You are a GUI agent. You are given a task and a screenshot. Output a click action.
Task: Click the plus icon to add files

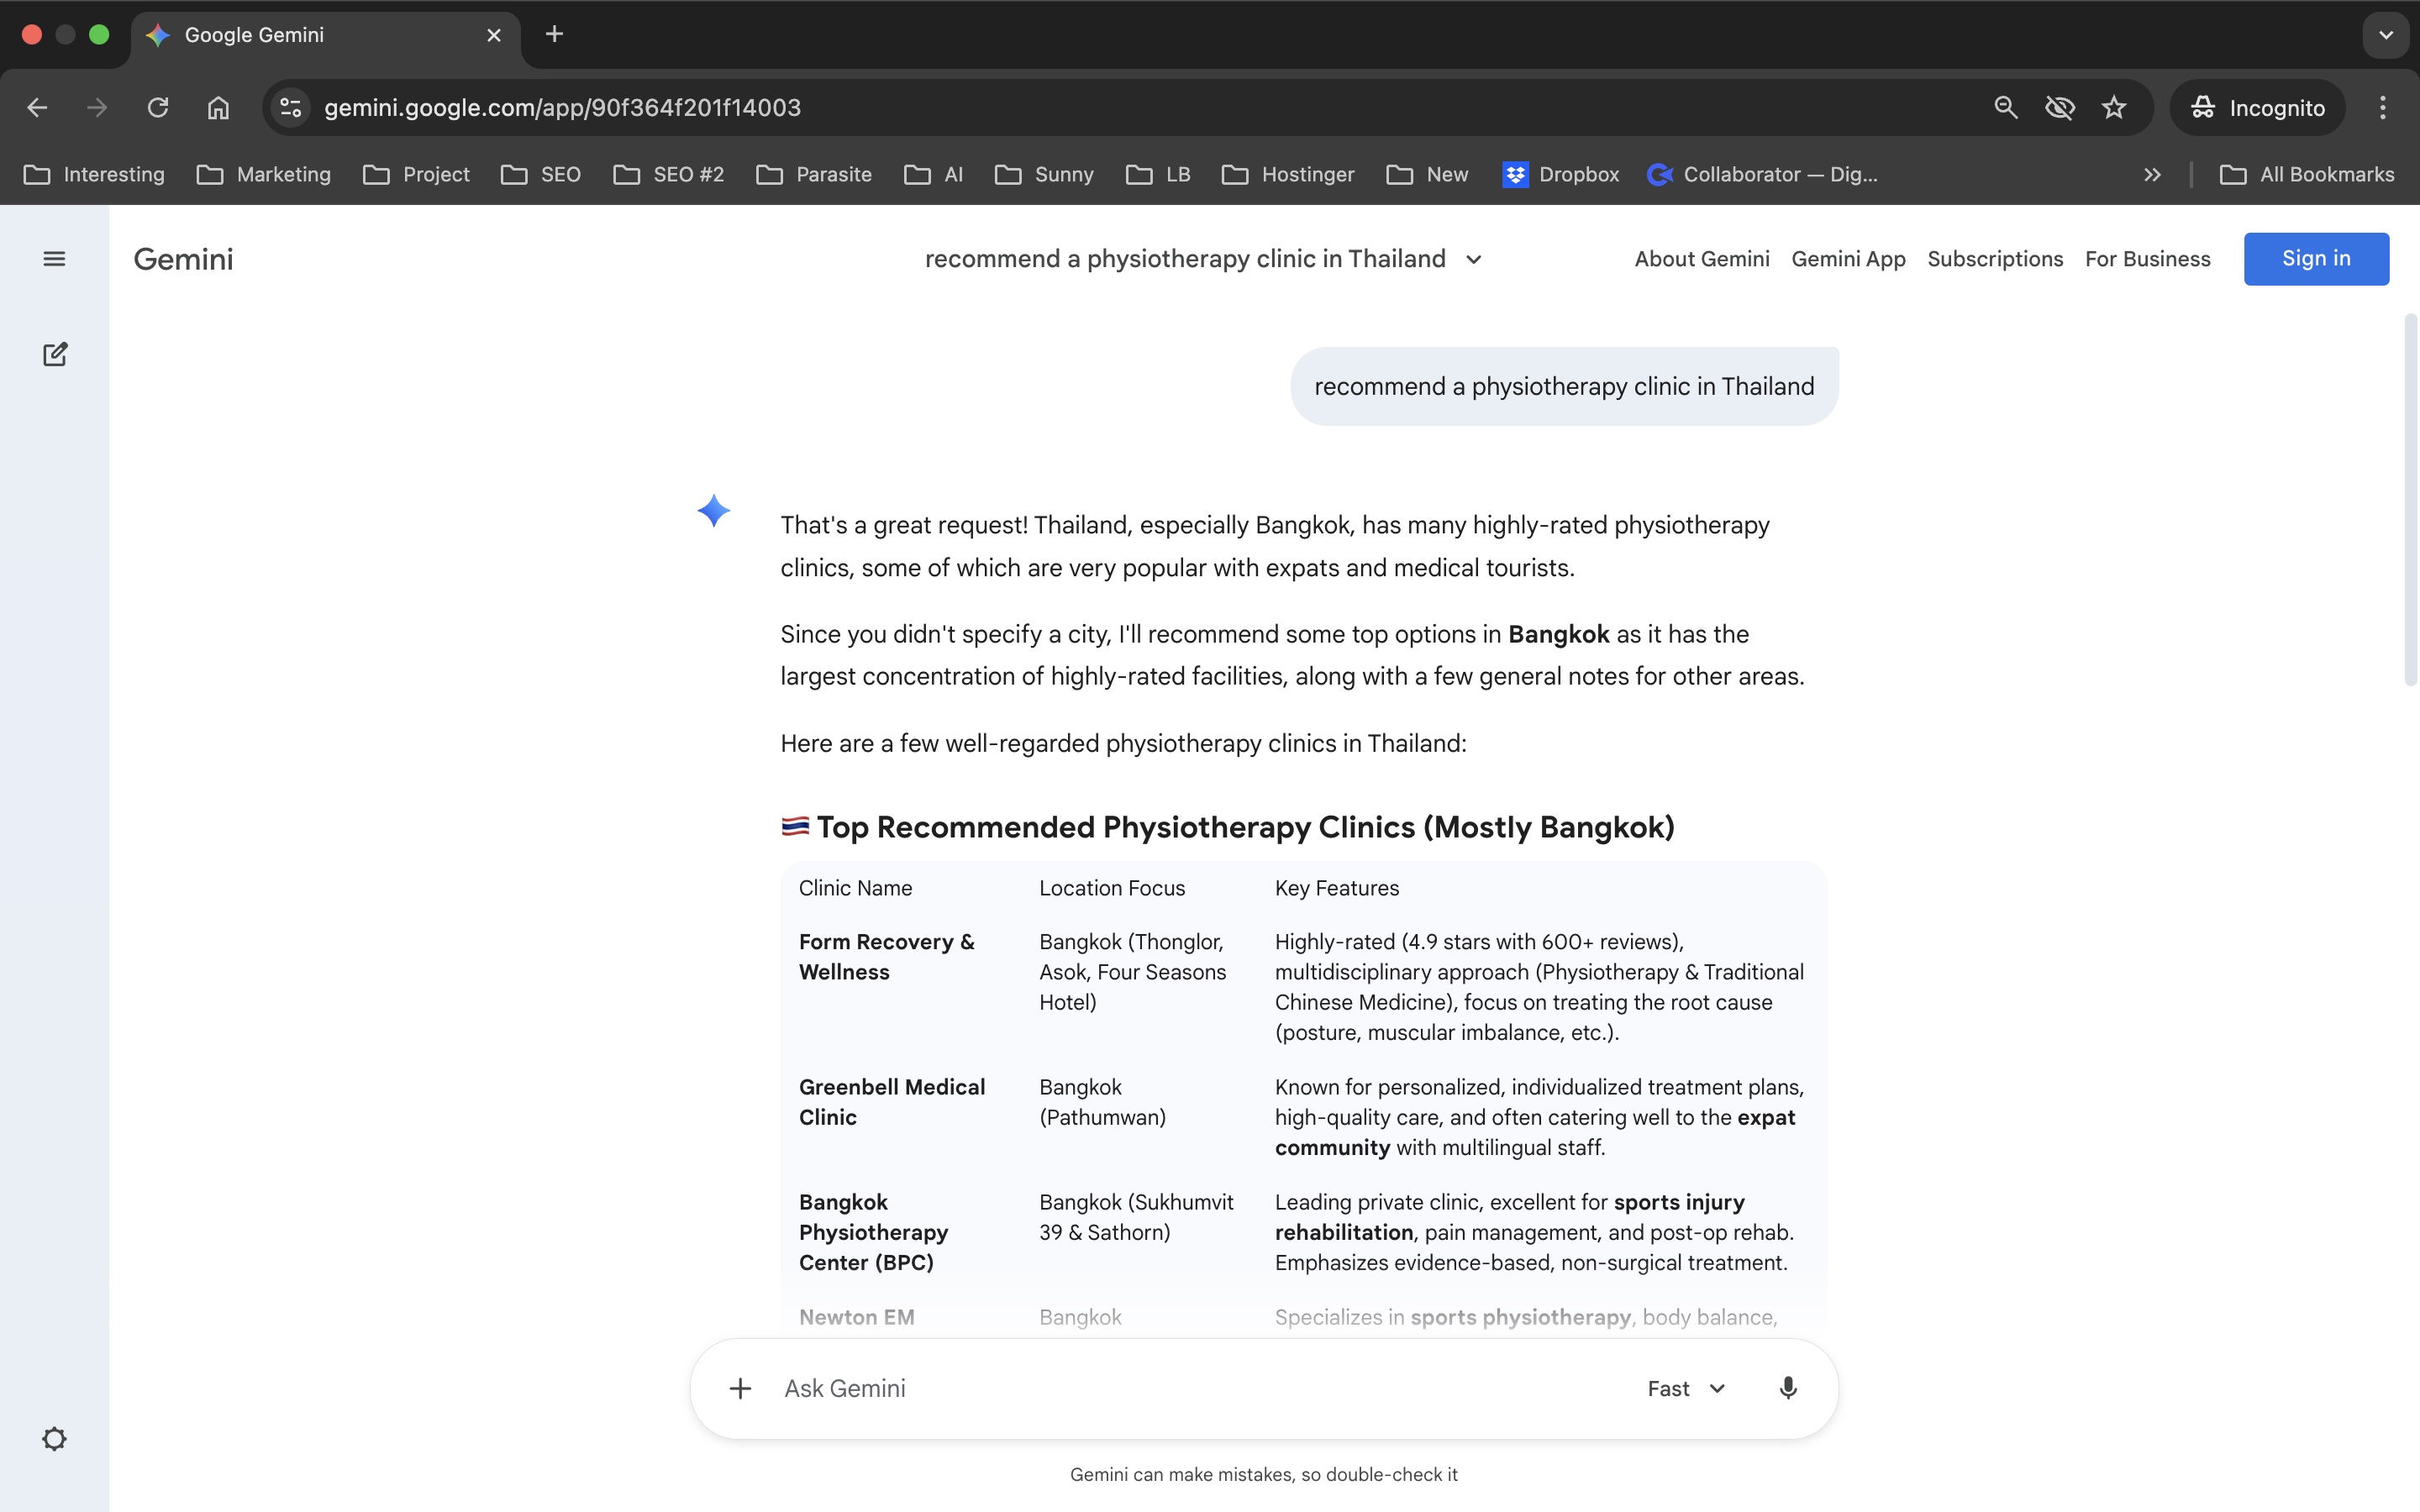740,1388
